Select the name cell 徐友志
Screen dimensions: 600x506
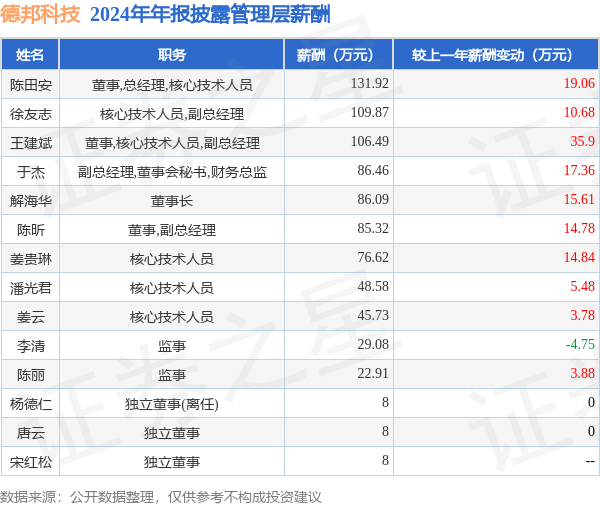coord(31,114)
